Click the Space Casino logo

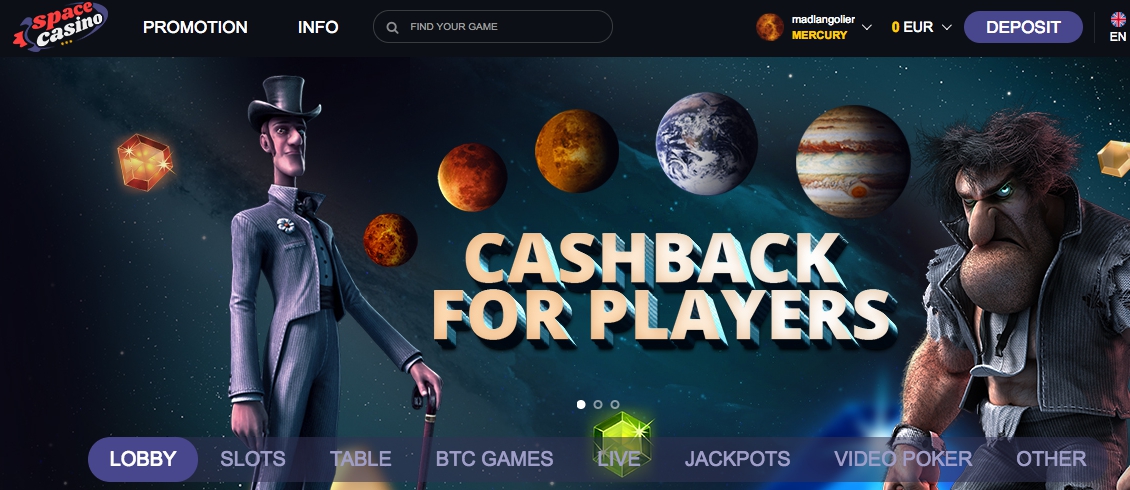click(60, 25)
